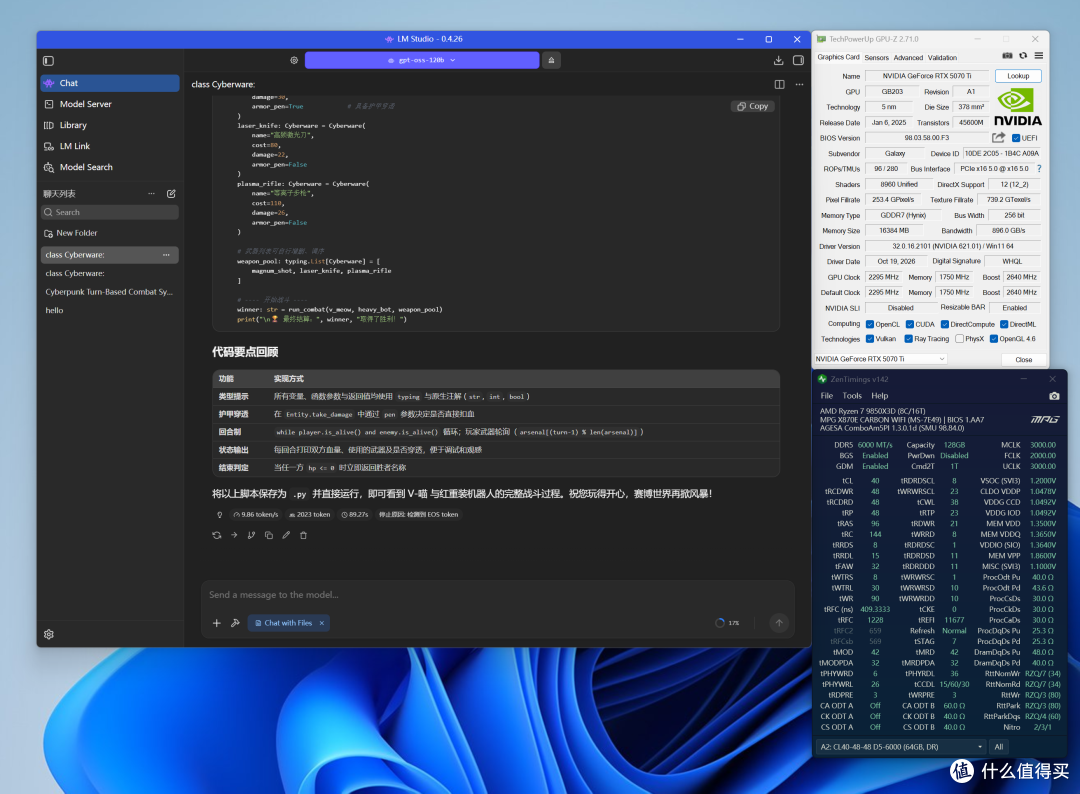The height and width of the screenshot is (794, 1080).
Task: Open the ZenTimings memory slot dropdown
Action: coord(902,746)
